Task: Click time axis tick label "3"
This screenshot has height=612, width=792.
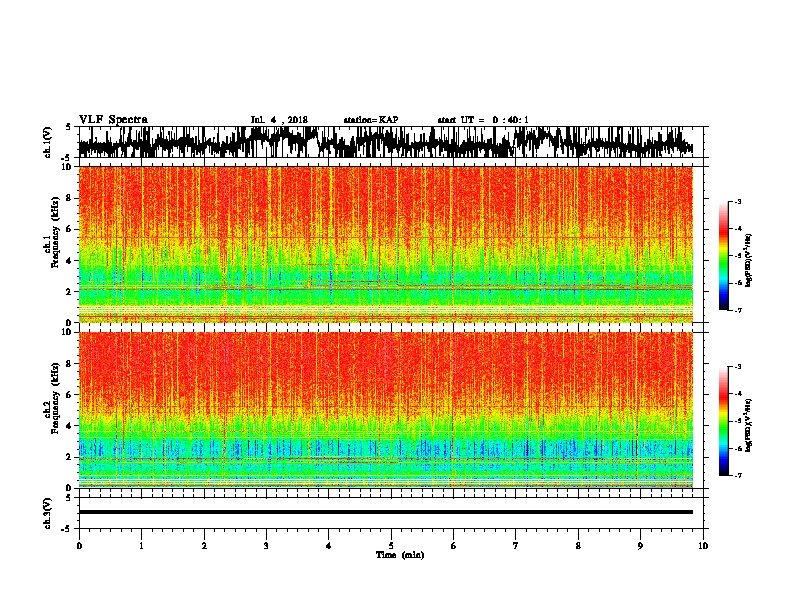Action: coord(266,546)
